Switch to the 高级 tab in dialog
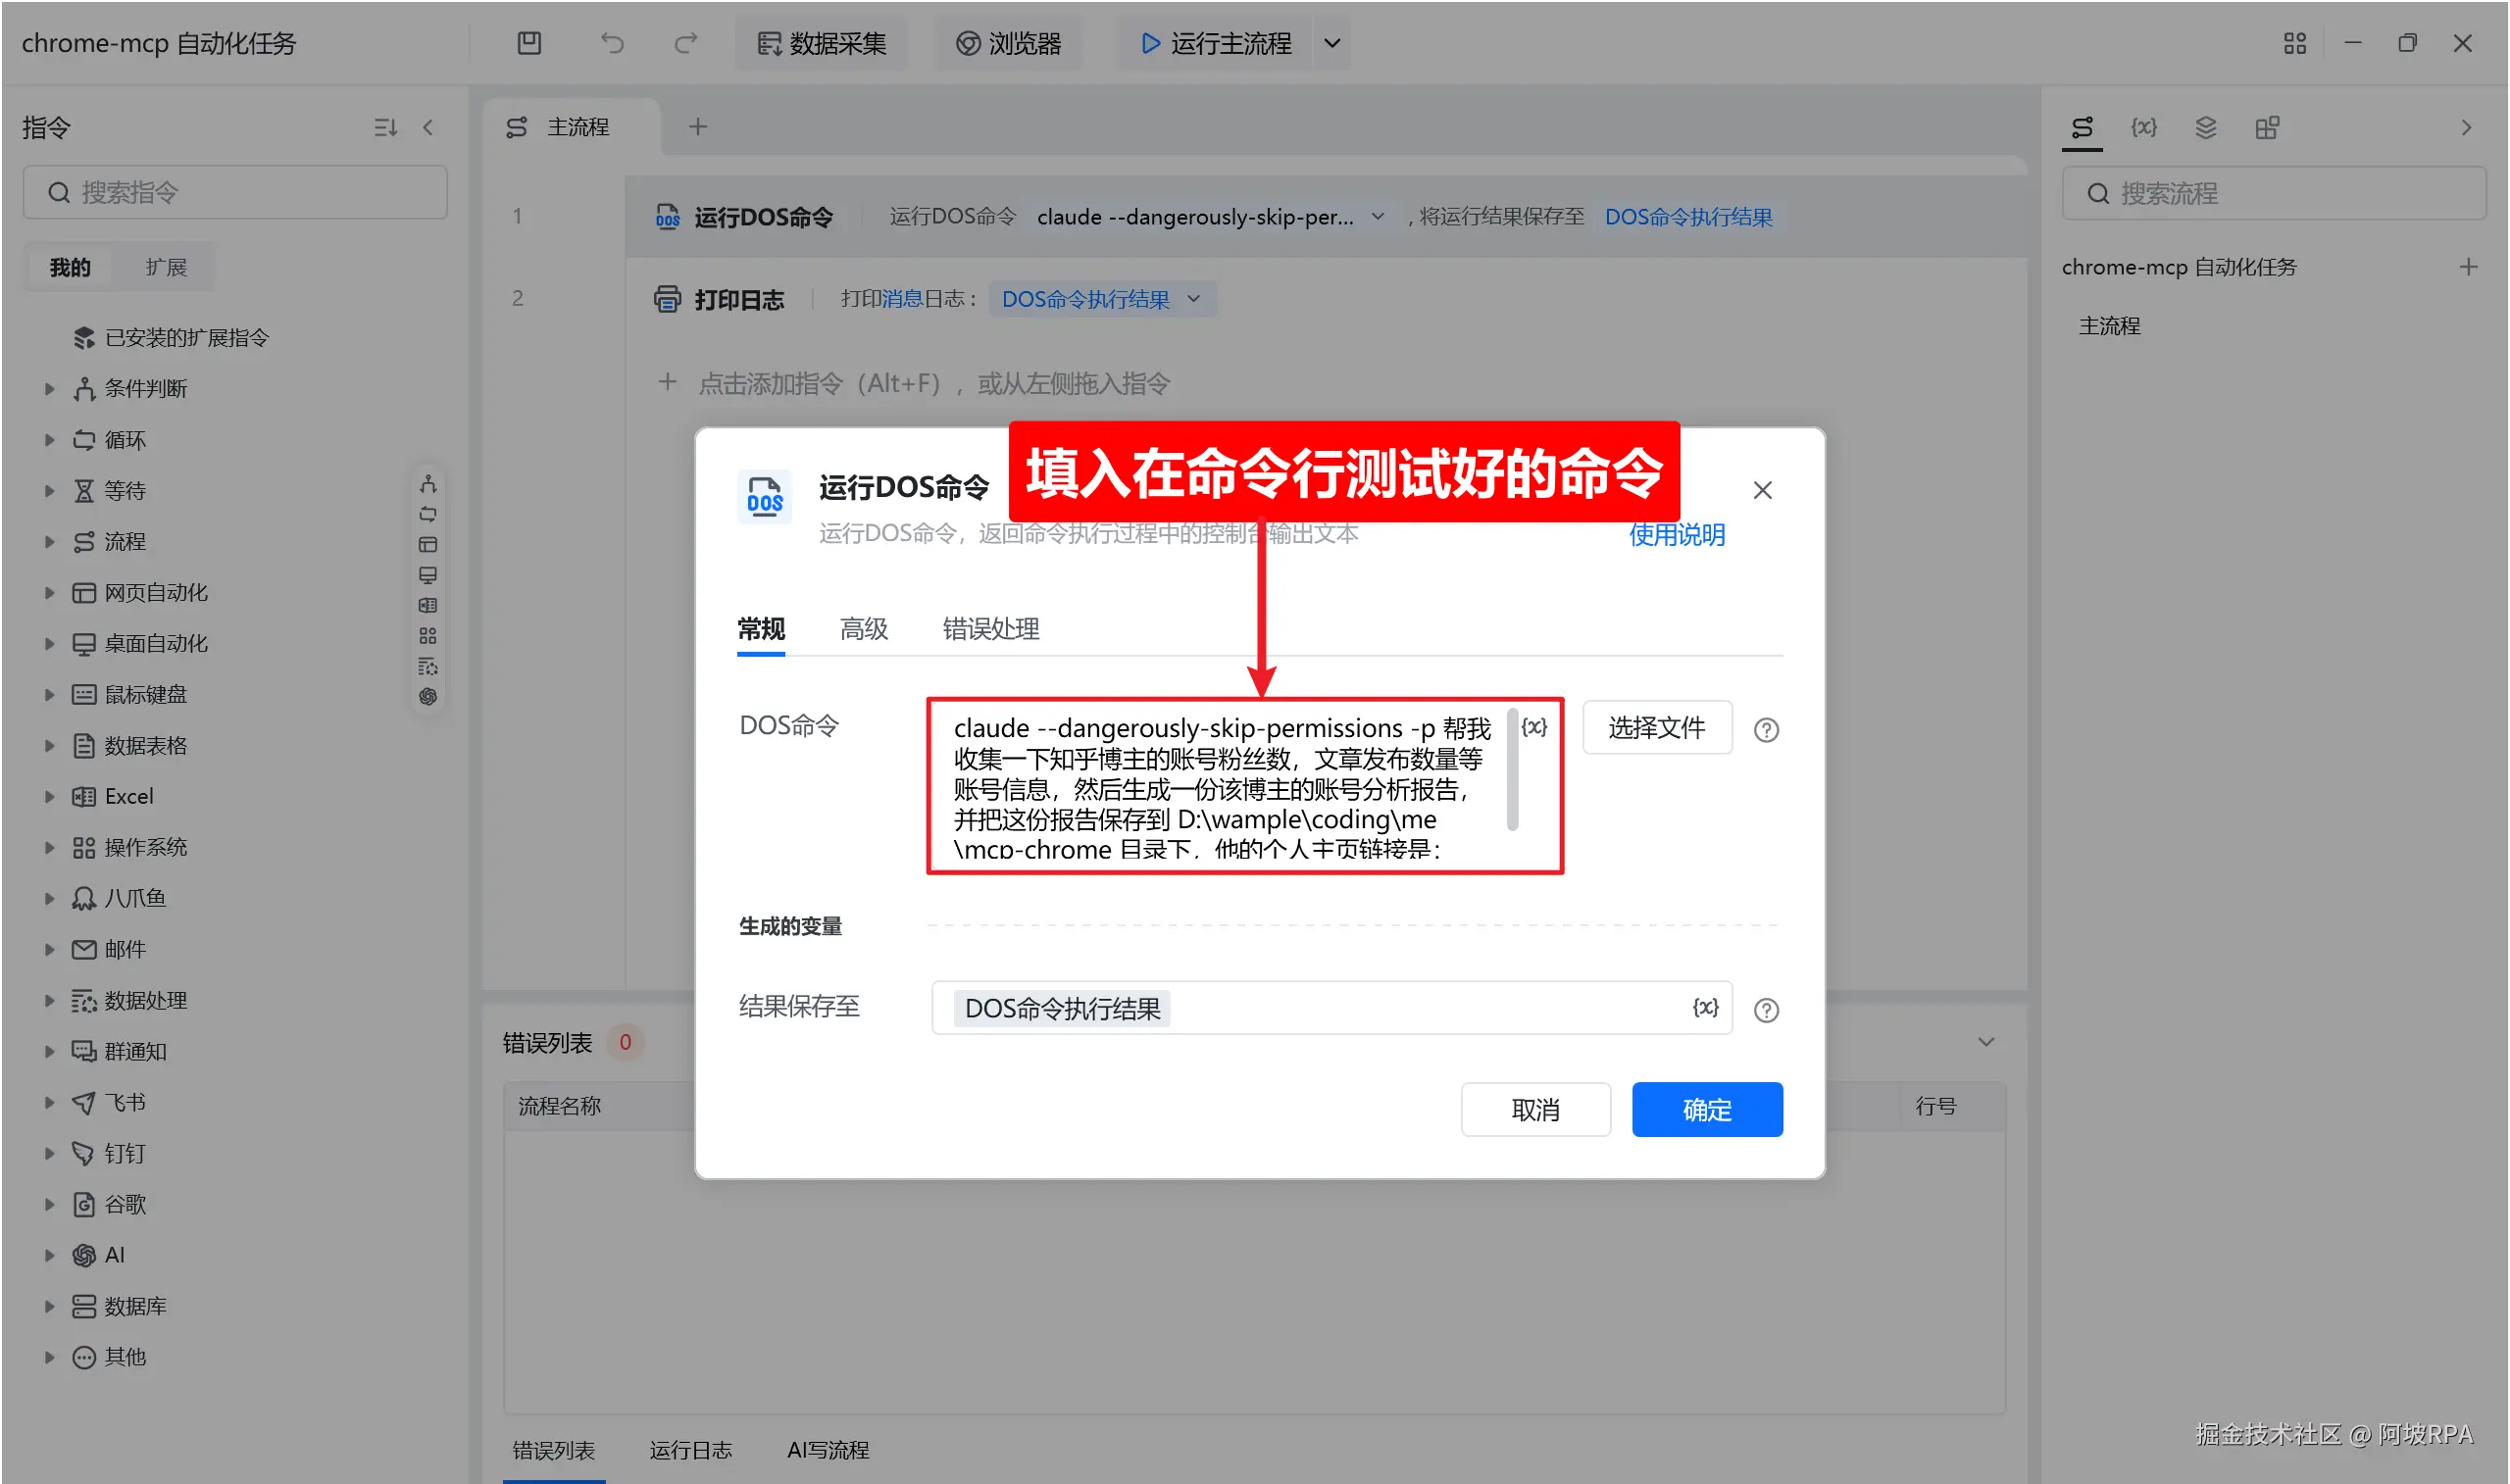 [x=863, y=629]
